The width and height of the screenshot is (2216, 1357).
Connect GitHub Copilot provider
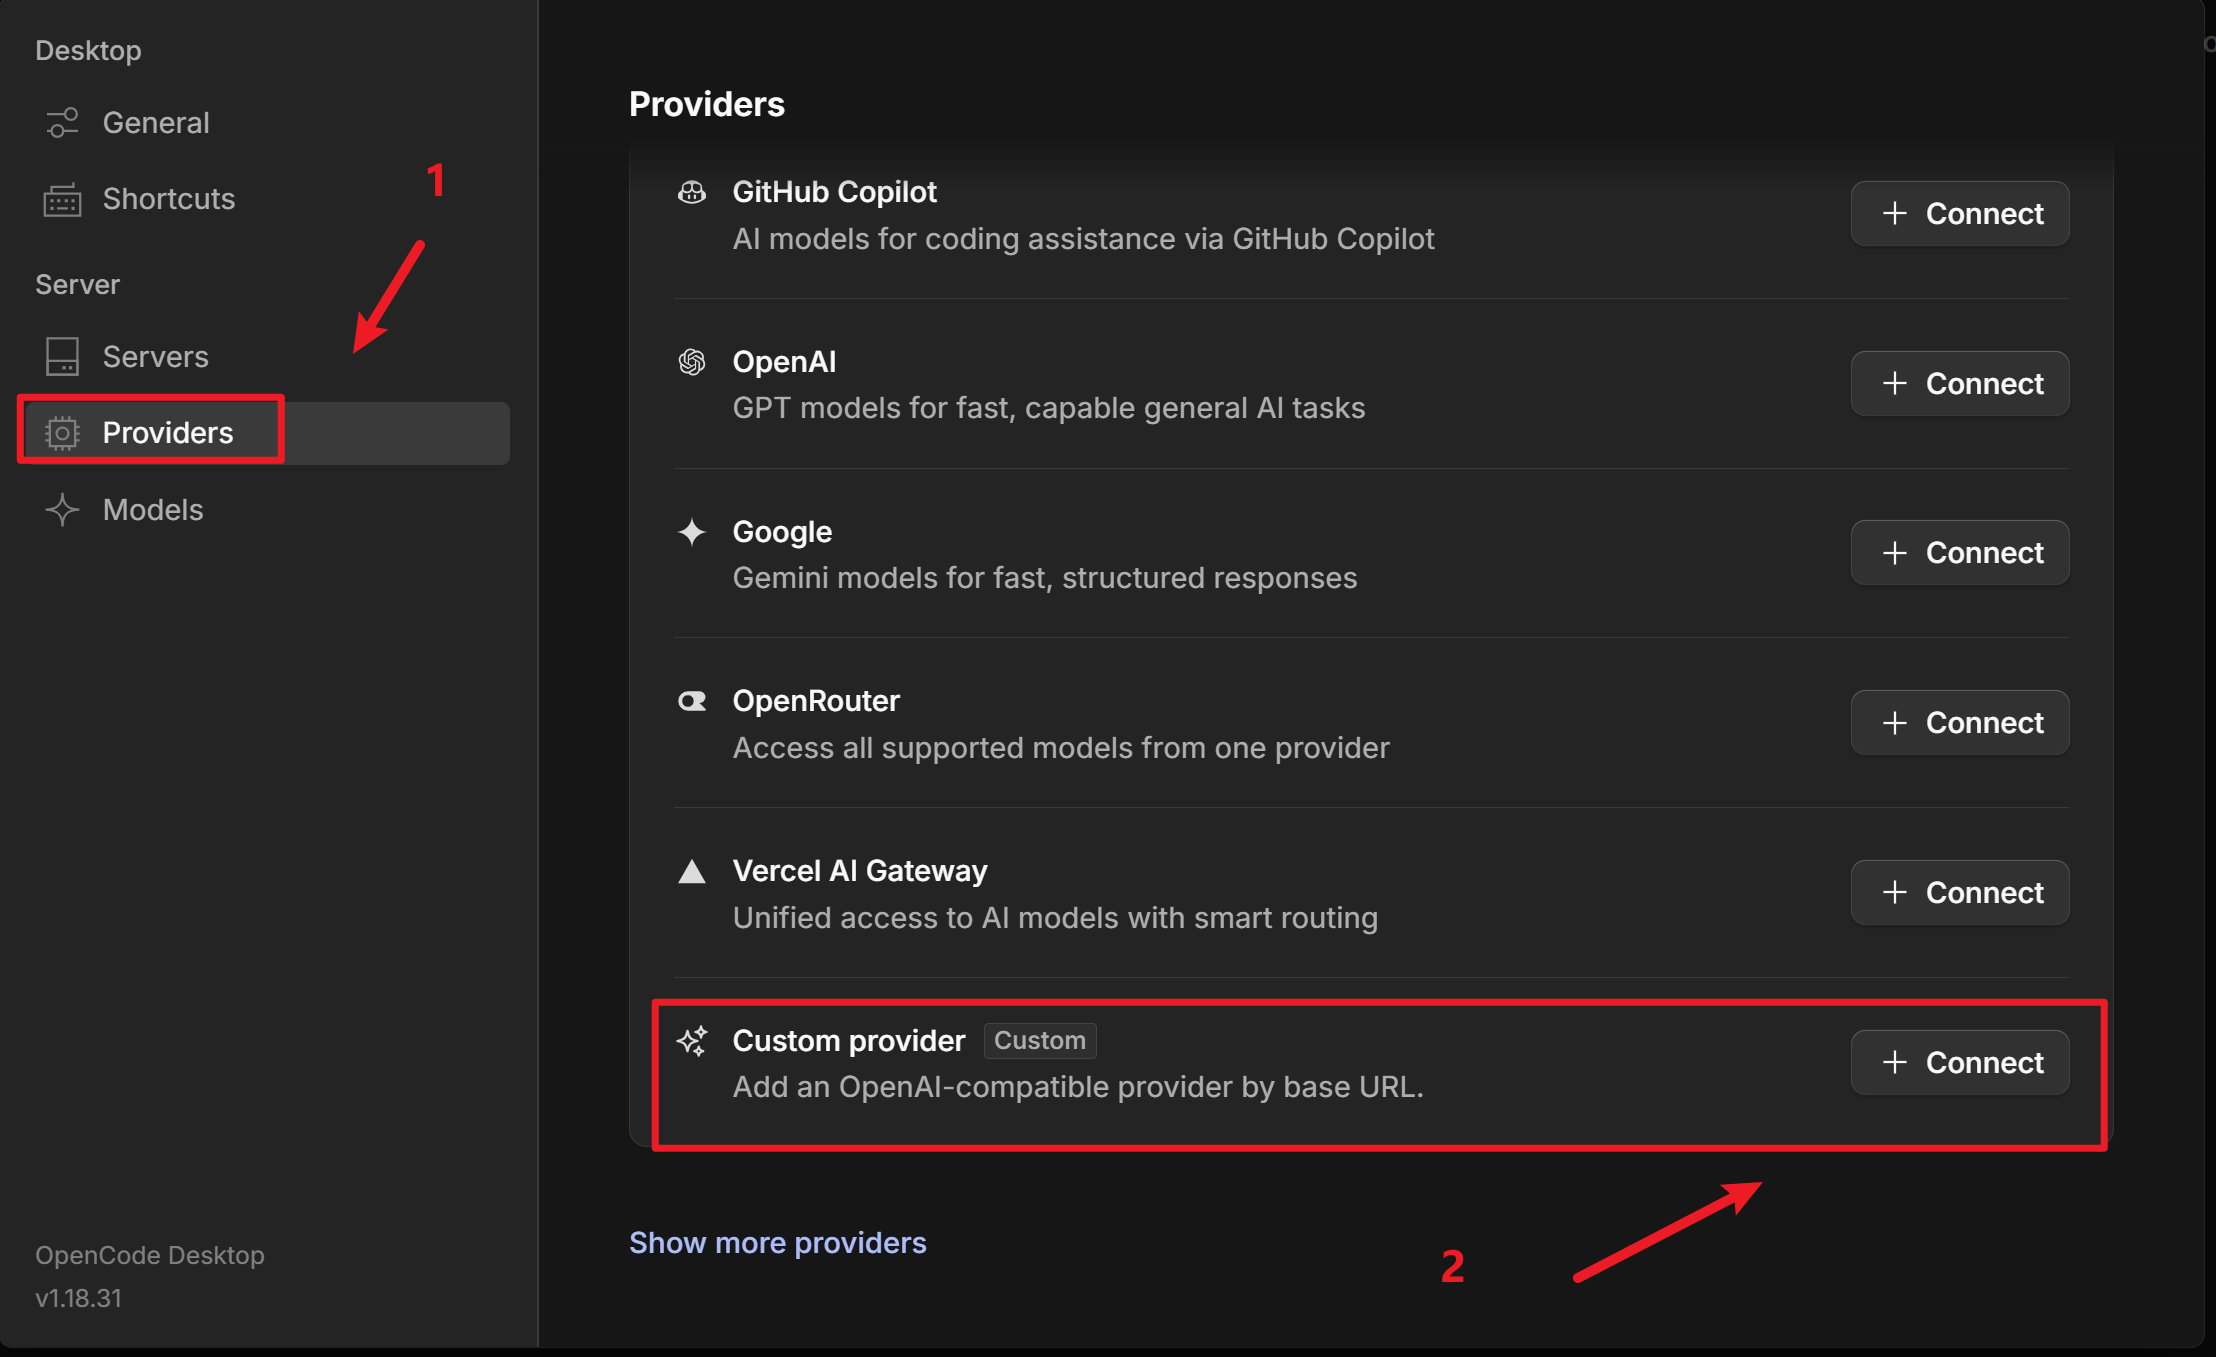click(1960, 213)
